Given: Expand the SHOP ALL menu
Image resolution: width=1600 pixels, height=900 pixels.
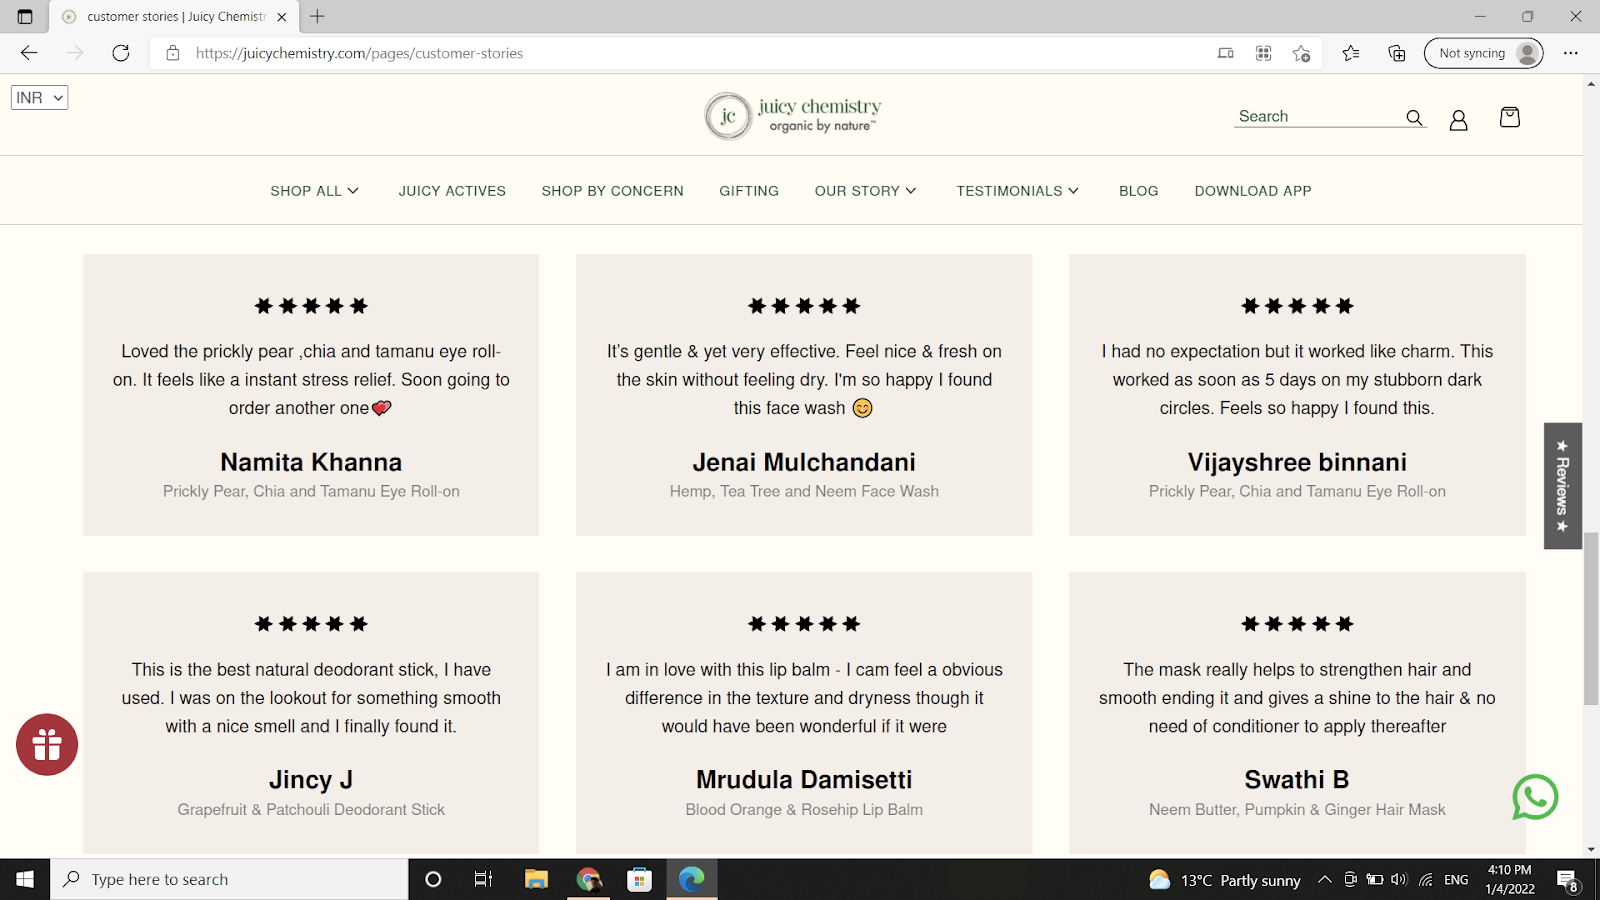Looking at the screenshot, I should coord(314,191).
